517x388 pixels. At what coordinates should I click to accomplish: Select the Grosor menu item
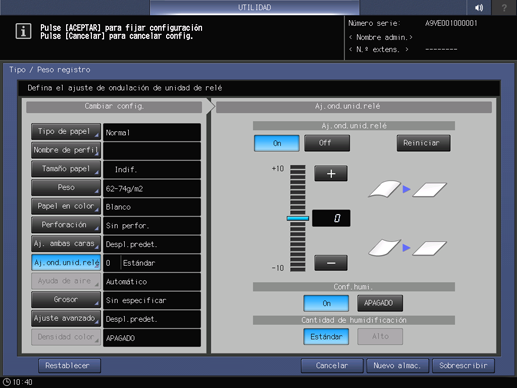click(66, 300)
